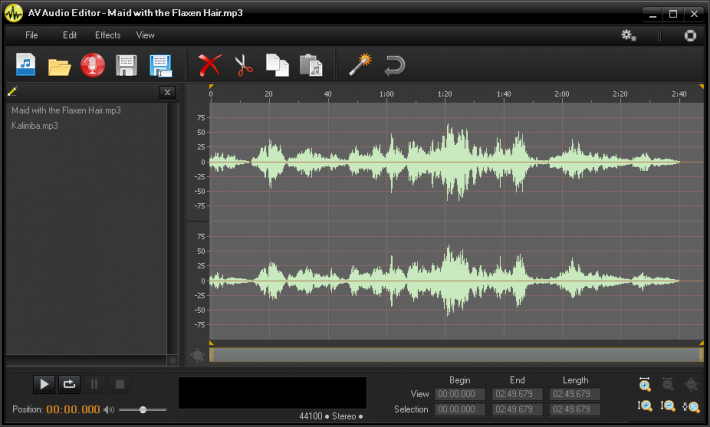The image size is (710, 427).
Task: Select Maid with the Flaxen Hair.mp3
Action: [x=66, y=110]
